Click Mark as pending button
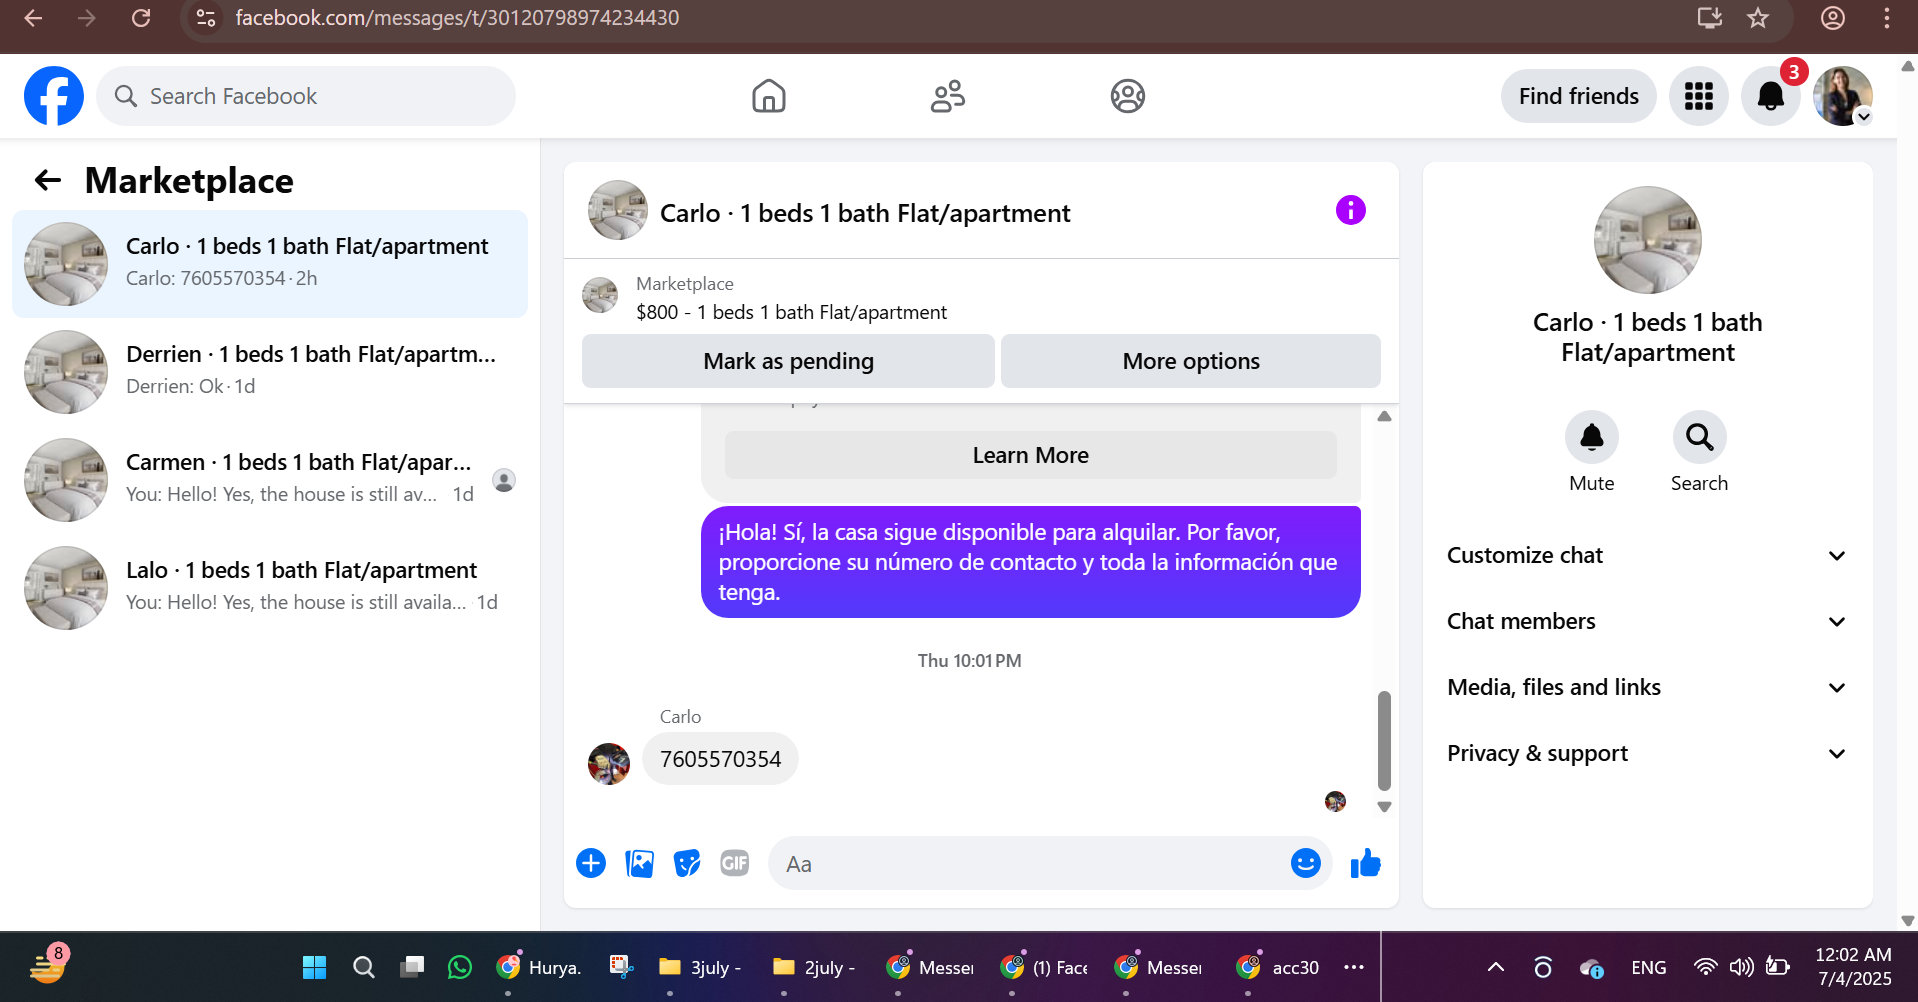 tap(788, 361)
